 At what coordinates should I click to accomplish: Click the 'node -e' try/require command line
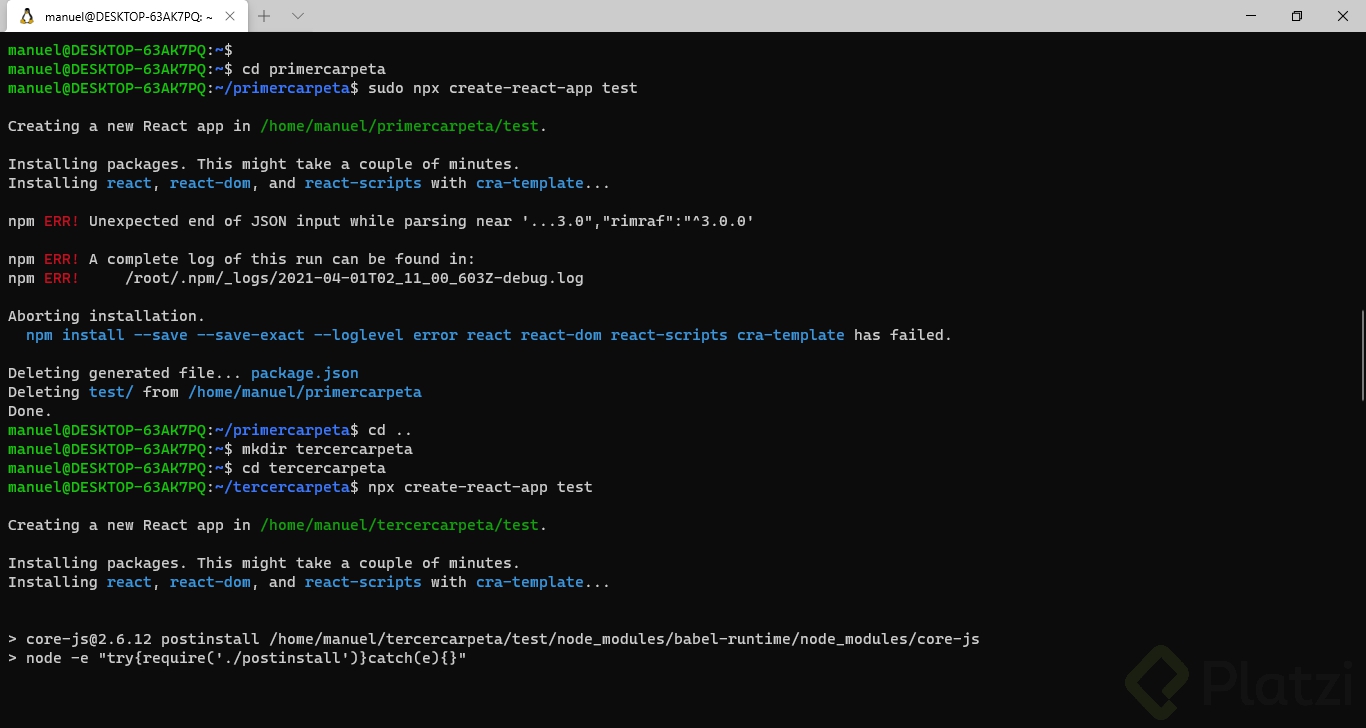(x=237, y=658)
